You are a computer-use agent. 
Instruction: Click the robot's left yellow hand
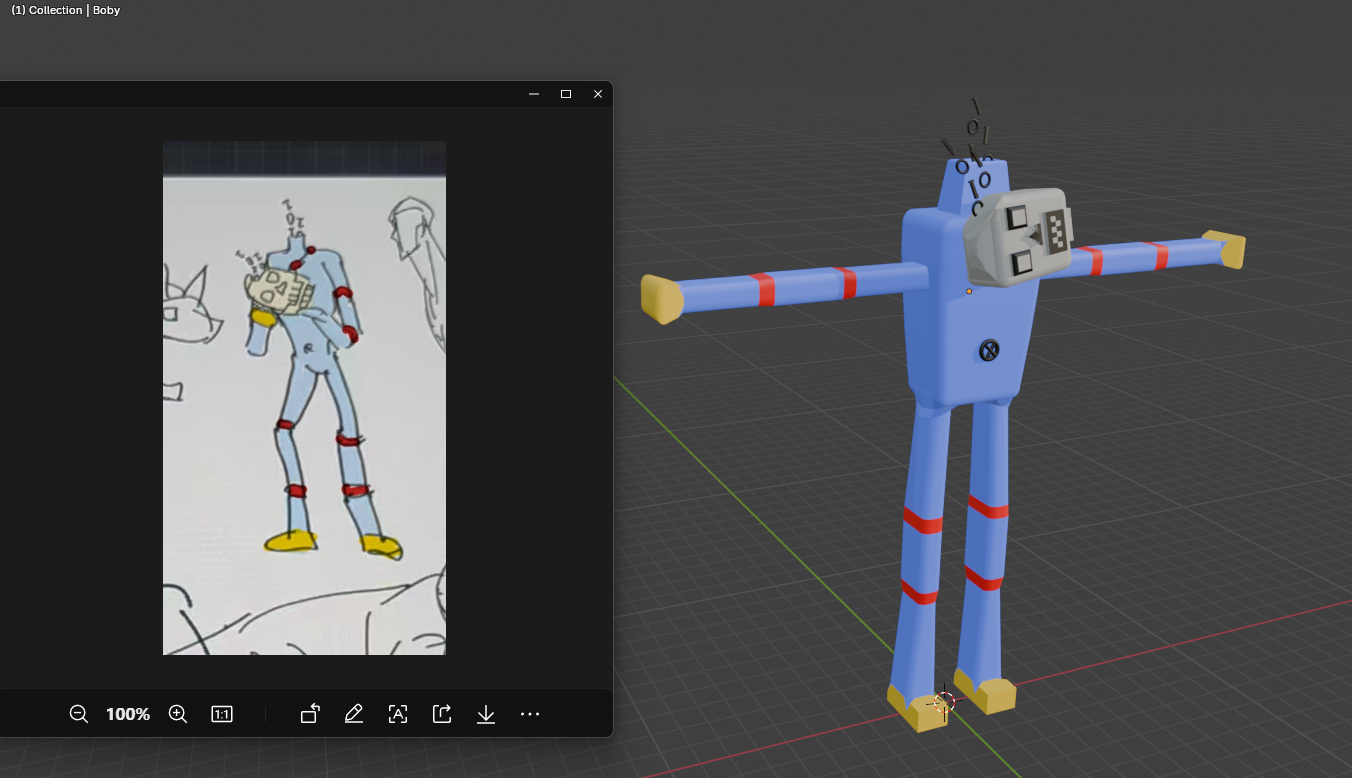[661, 299]
